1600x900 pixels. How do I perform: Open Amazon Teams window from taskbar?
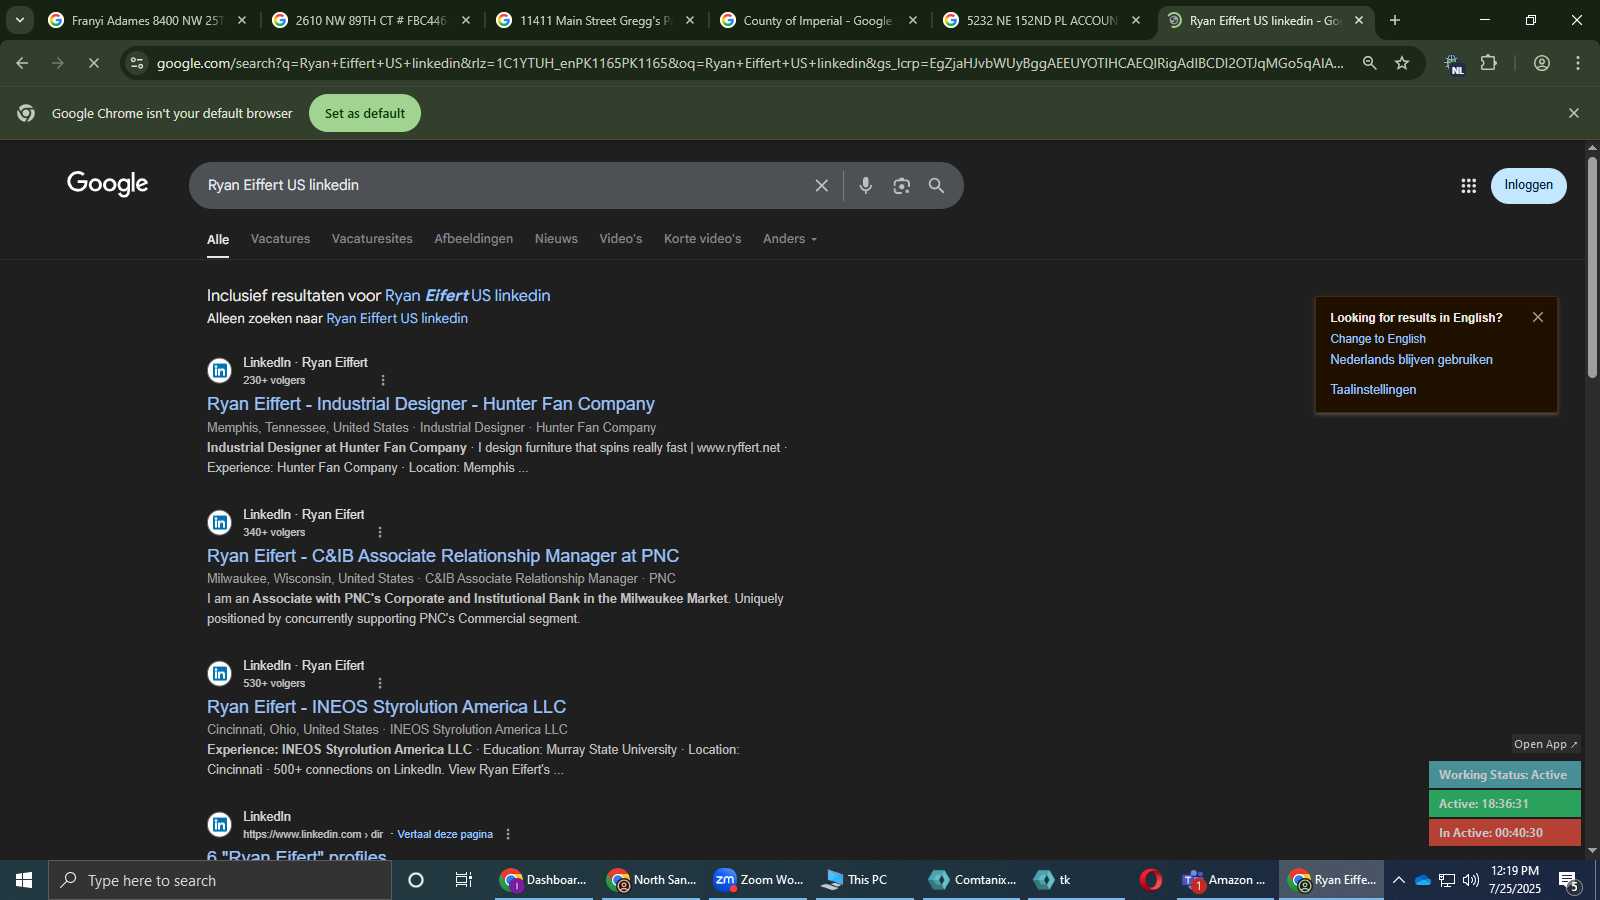(x=1226, y=880)
